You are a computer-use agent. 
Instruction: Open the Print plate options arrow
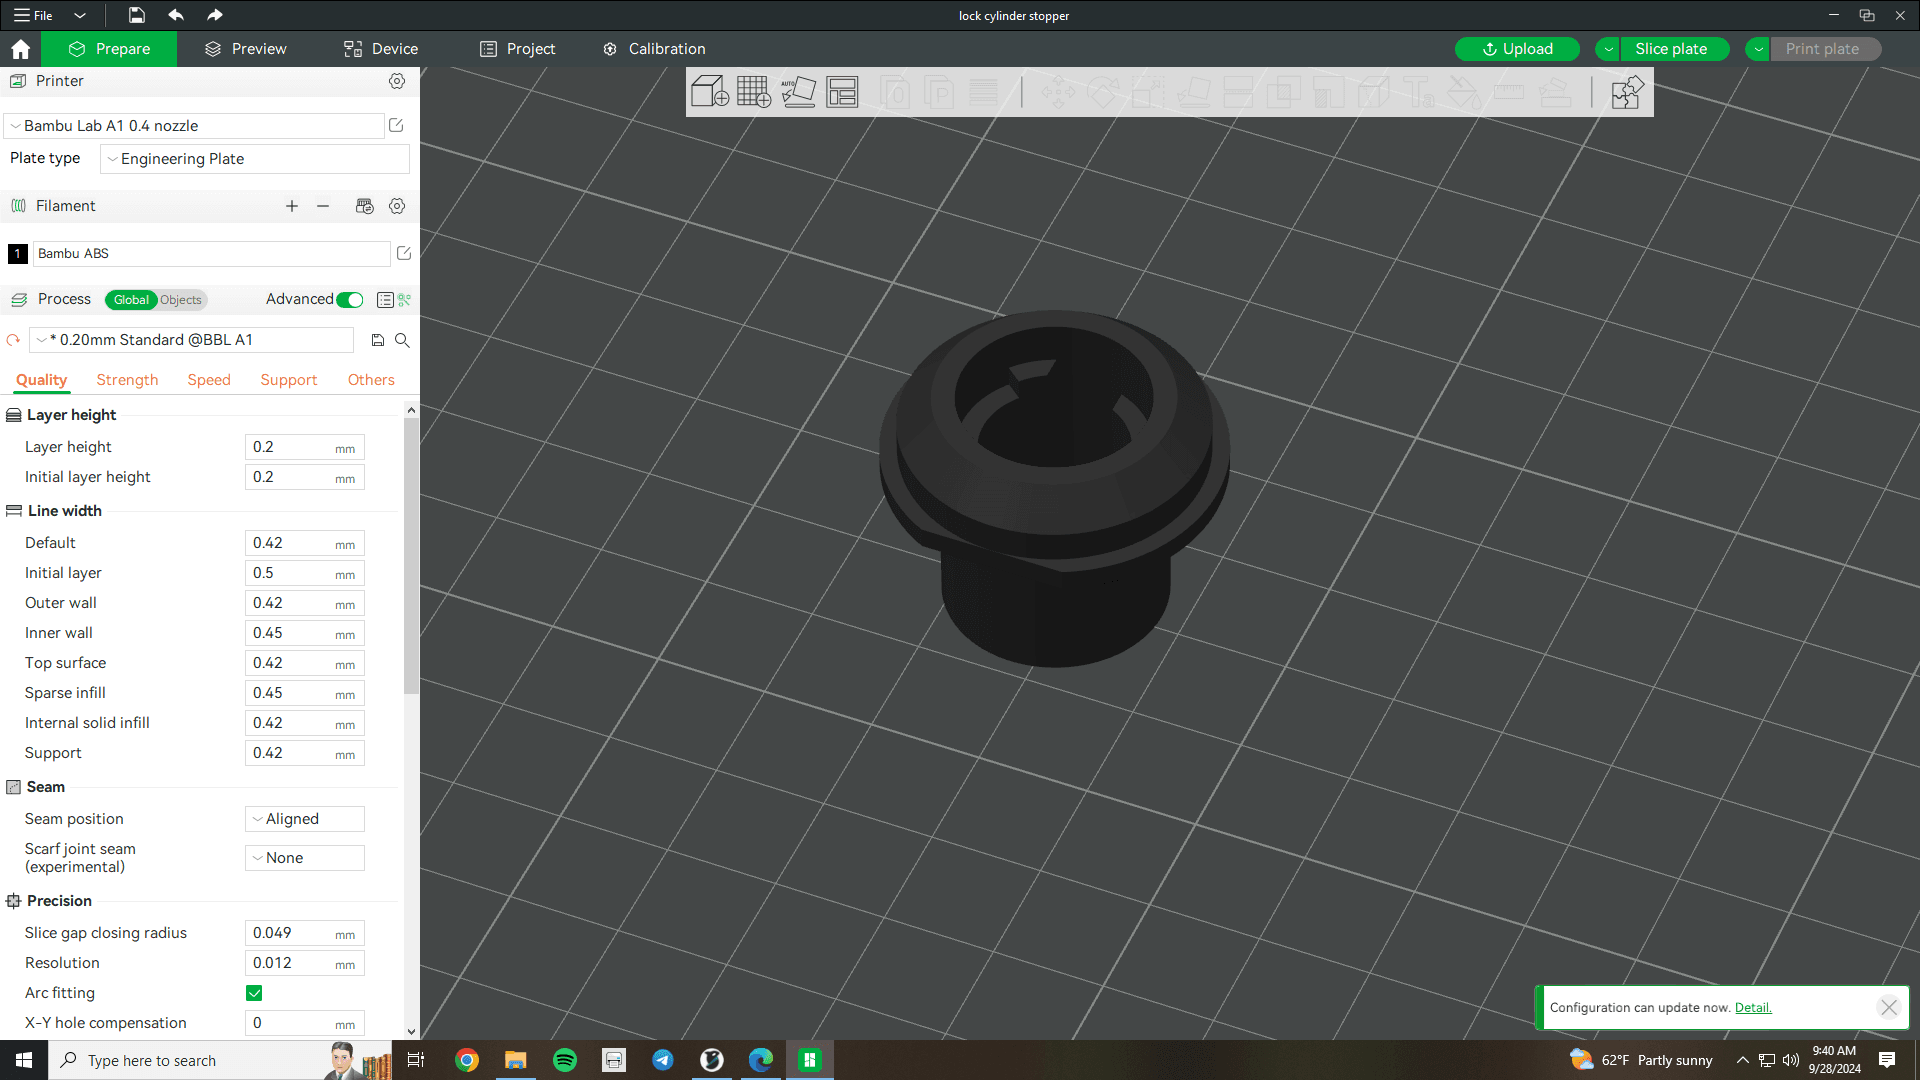pyautogui.click(x=1758, y=49)
